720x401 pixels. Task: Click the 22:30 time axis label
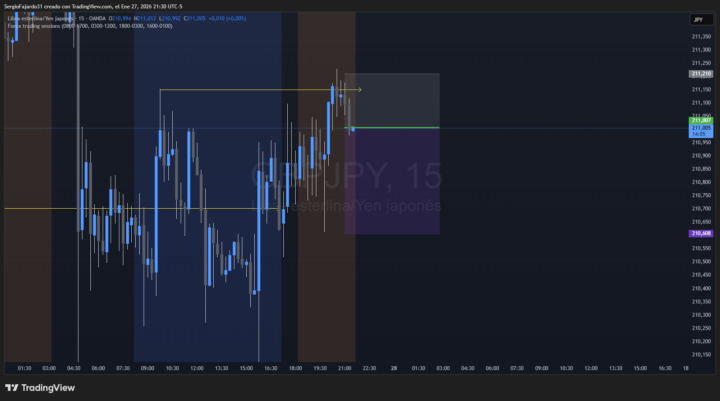tap(369, 368)
